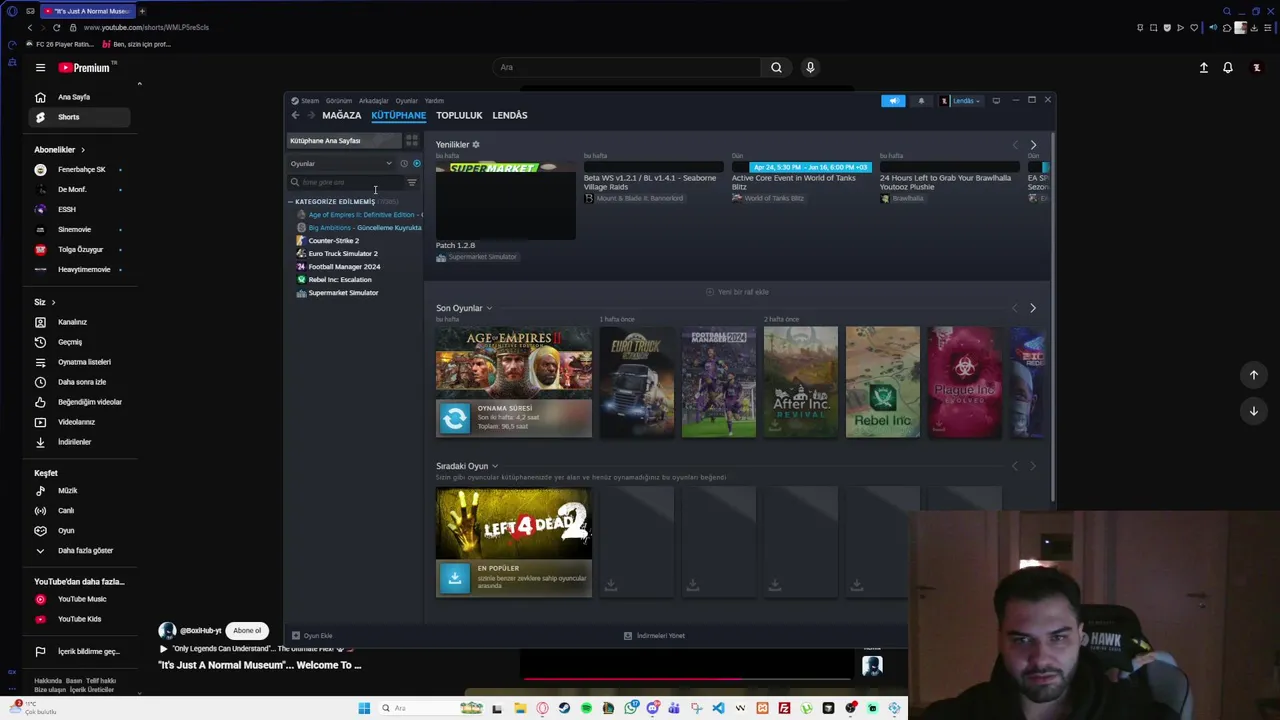Switch to MAĞAZA tab in Steam
This screenshot has height=720, width=1280.
[342, 116]
